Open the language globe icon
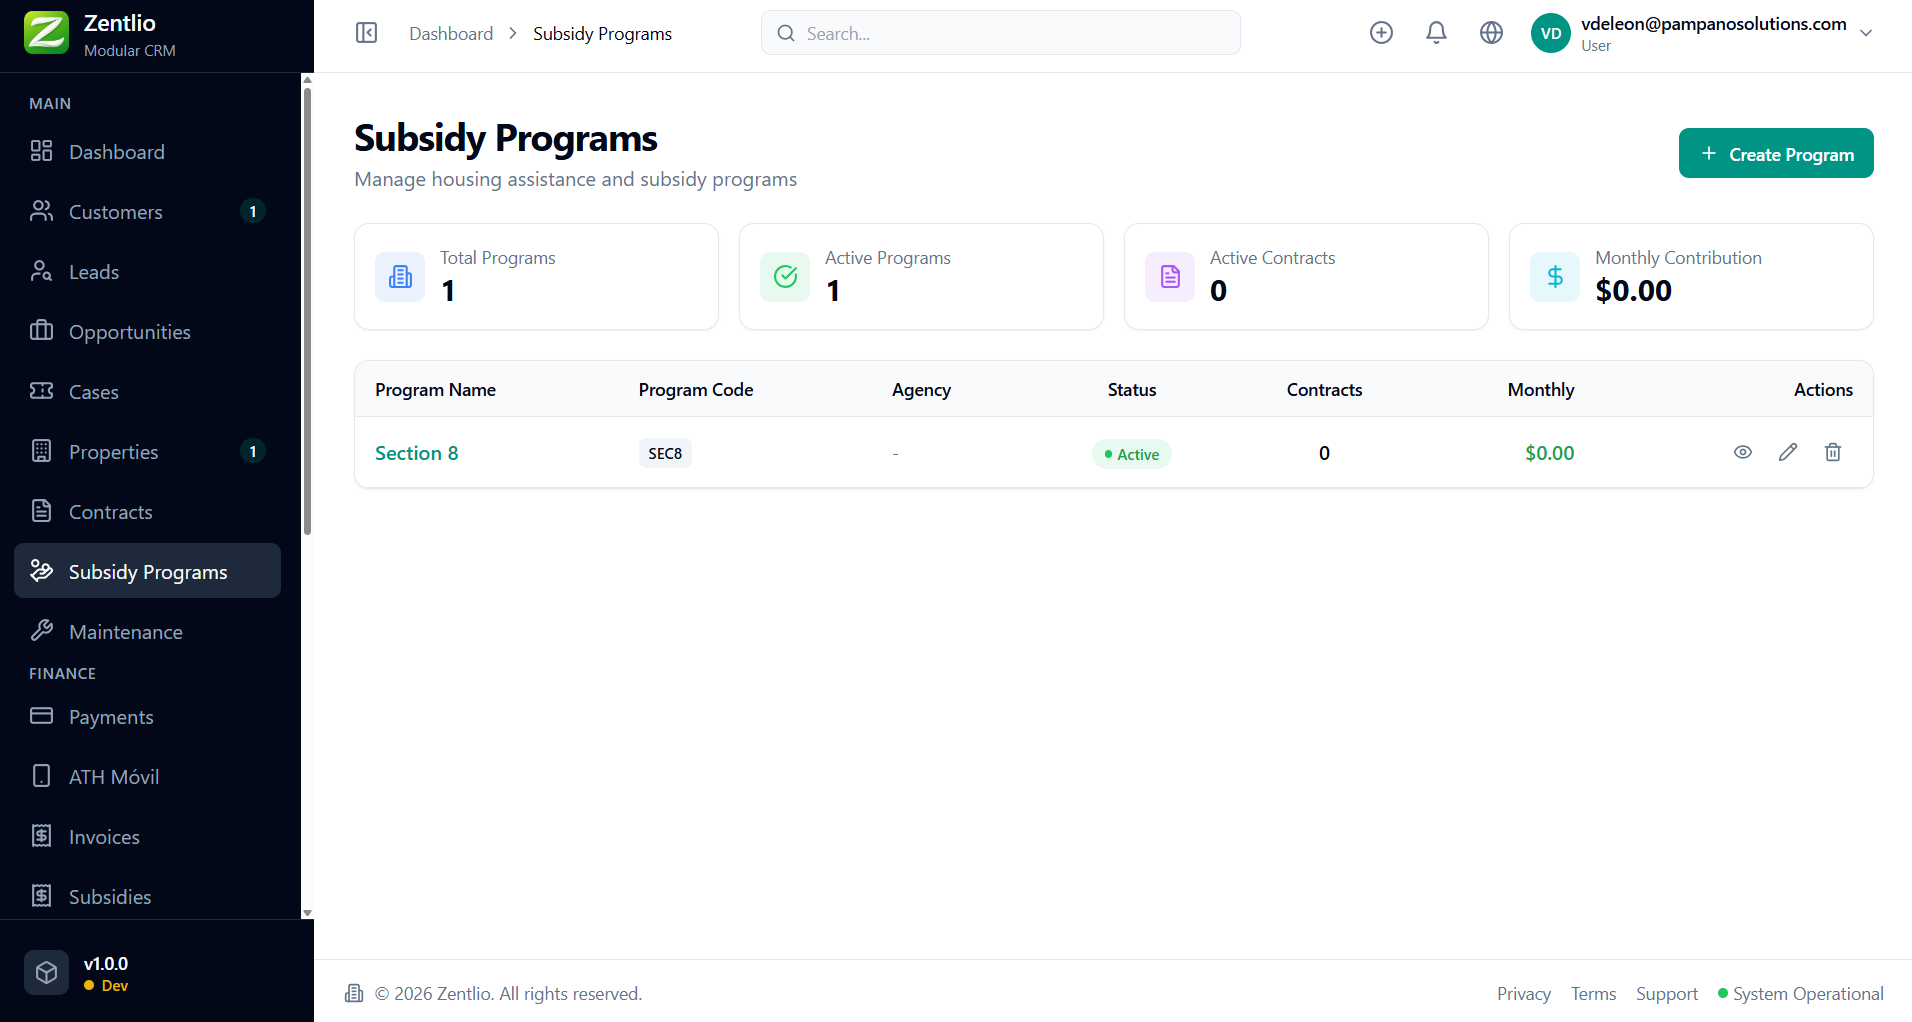 pyautogui.click(x=1491, y=33)
